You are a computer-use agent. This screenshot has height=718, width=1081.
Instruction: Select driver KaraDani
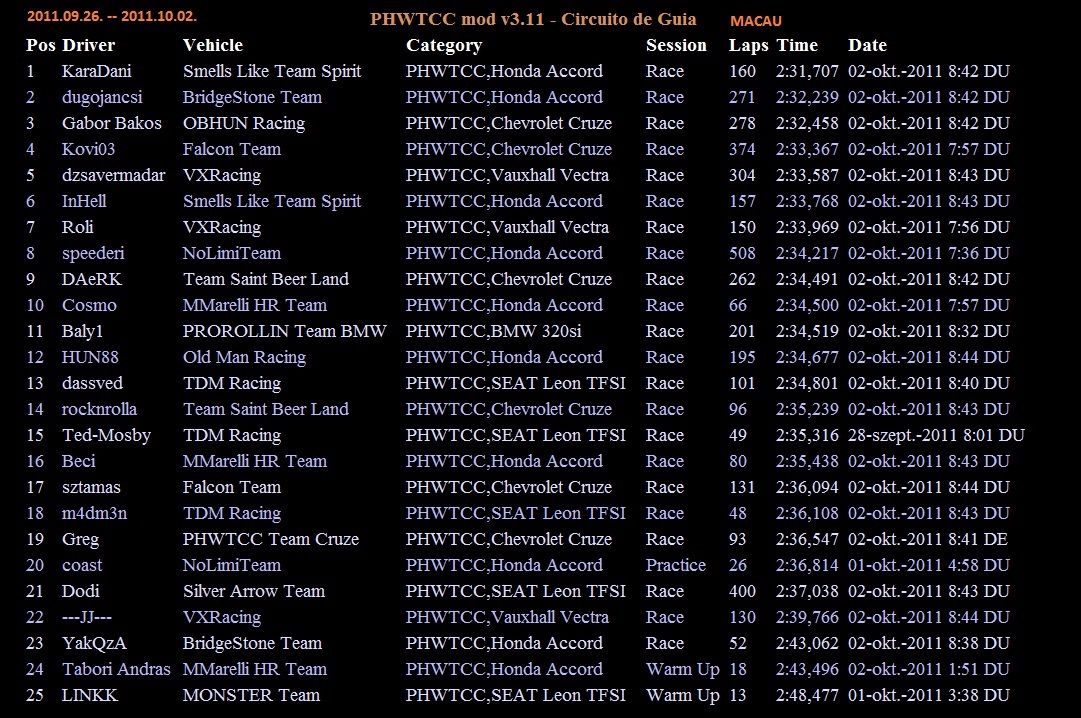[x=97, y=71]
